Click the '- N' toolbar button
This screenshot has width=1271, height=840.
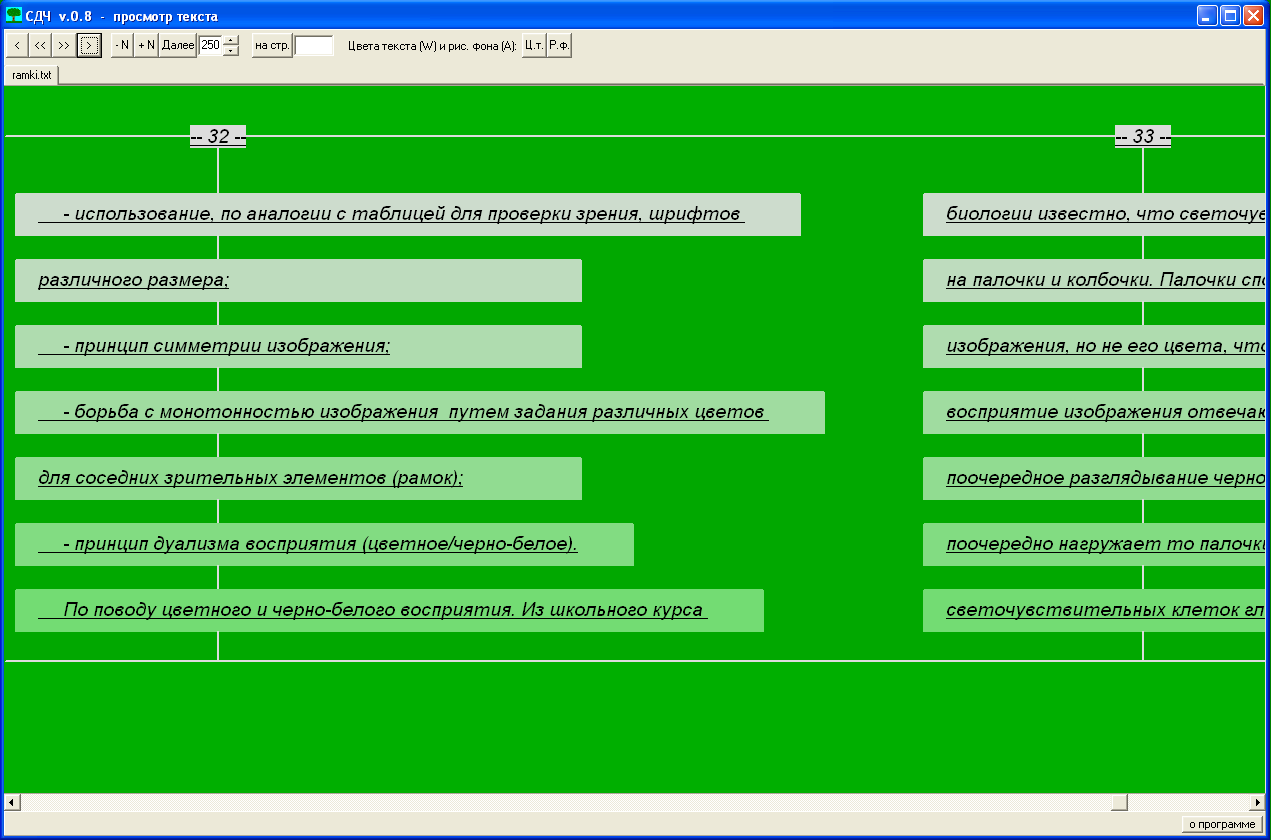pyautogui.click(x=122, y=45)
